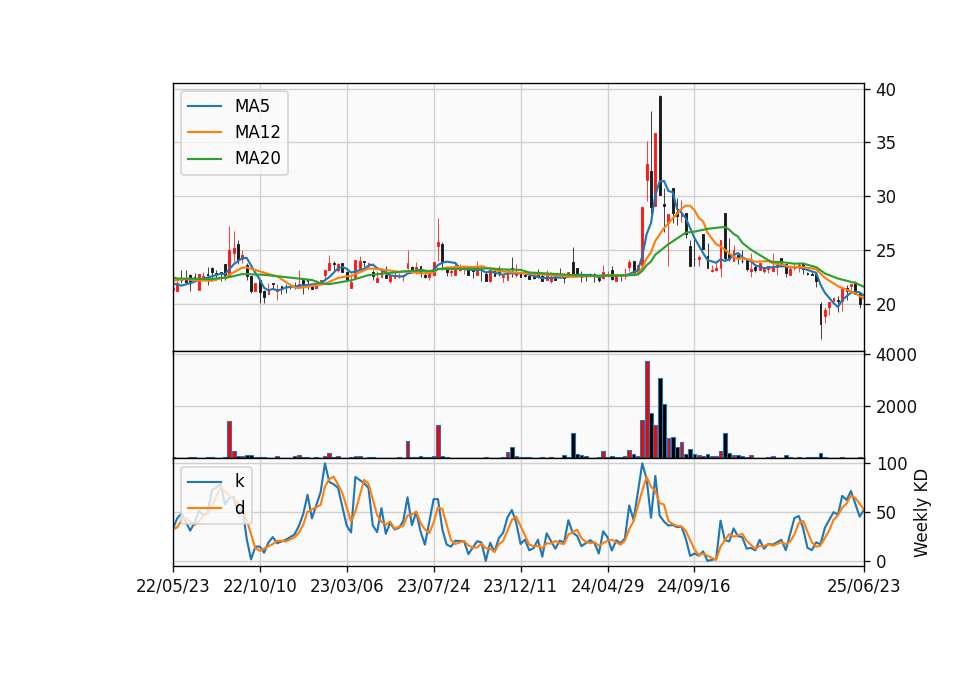
Task: Click the 24/09/16 date axis label
Action: (x=694, y=586)
